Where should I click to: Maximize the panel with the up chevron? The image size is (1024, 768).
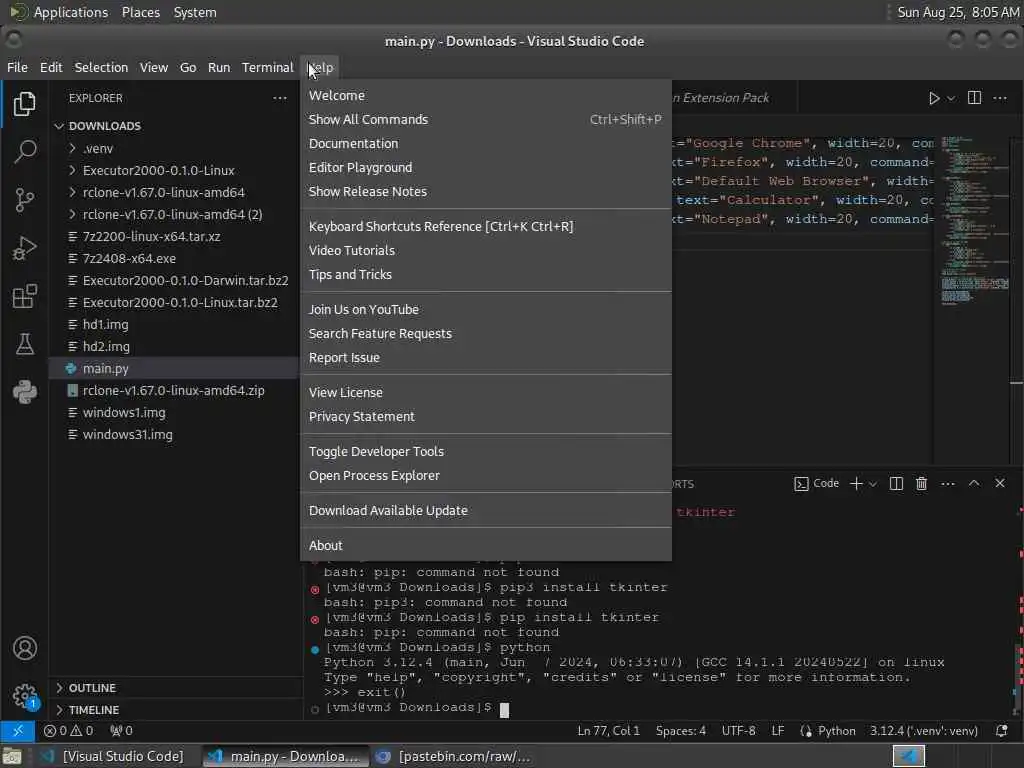click(x=974, y=483)
